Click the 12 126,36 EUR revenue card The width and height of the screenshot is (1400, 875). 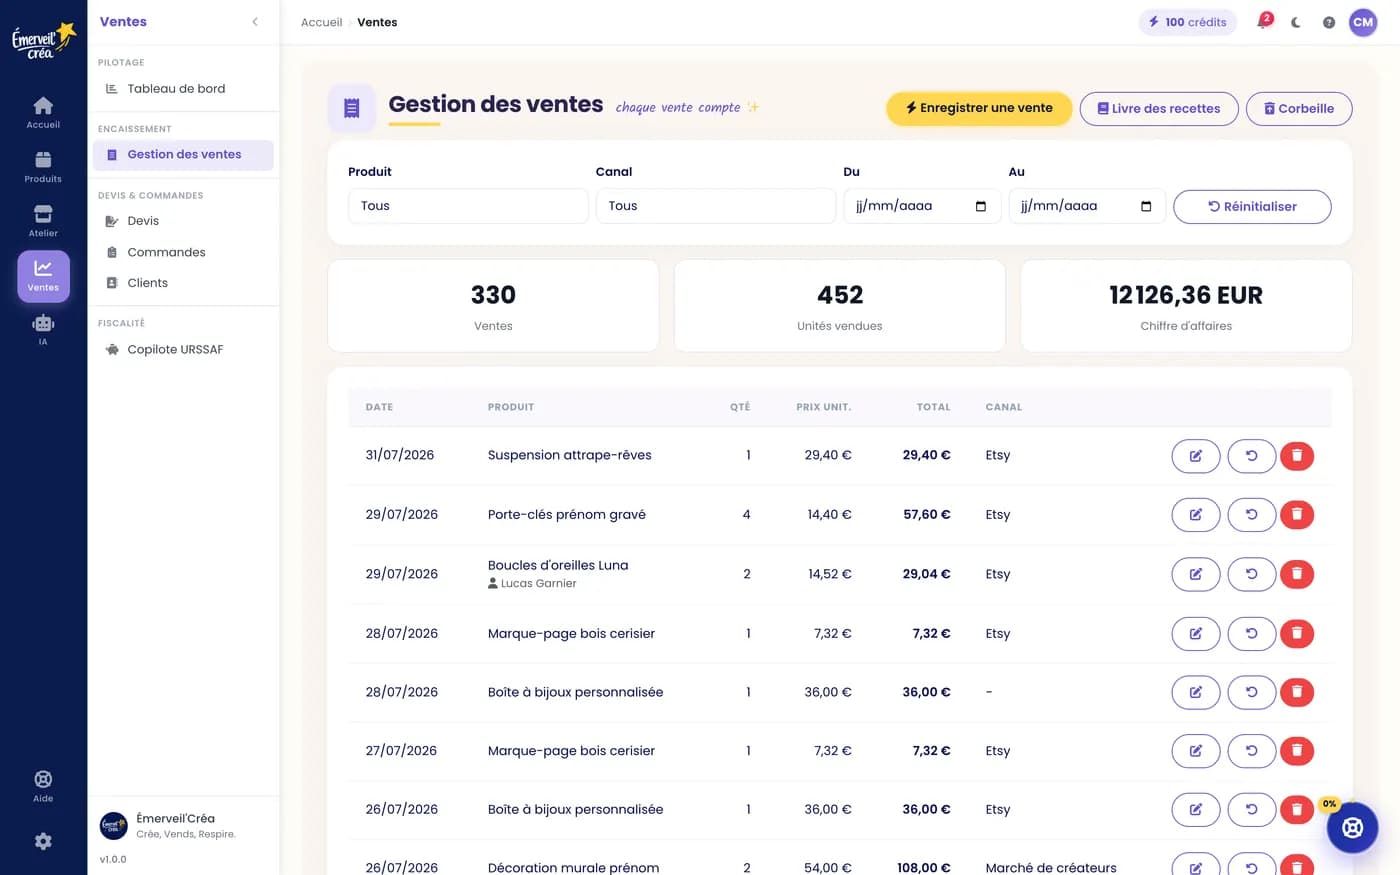(1186, 306)
